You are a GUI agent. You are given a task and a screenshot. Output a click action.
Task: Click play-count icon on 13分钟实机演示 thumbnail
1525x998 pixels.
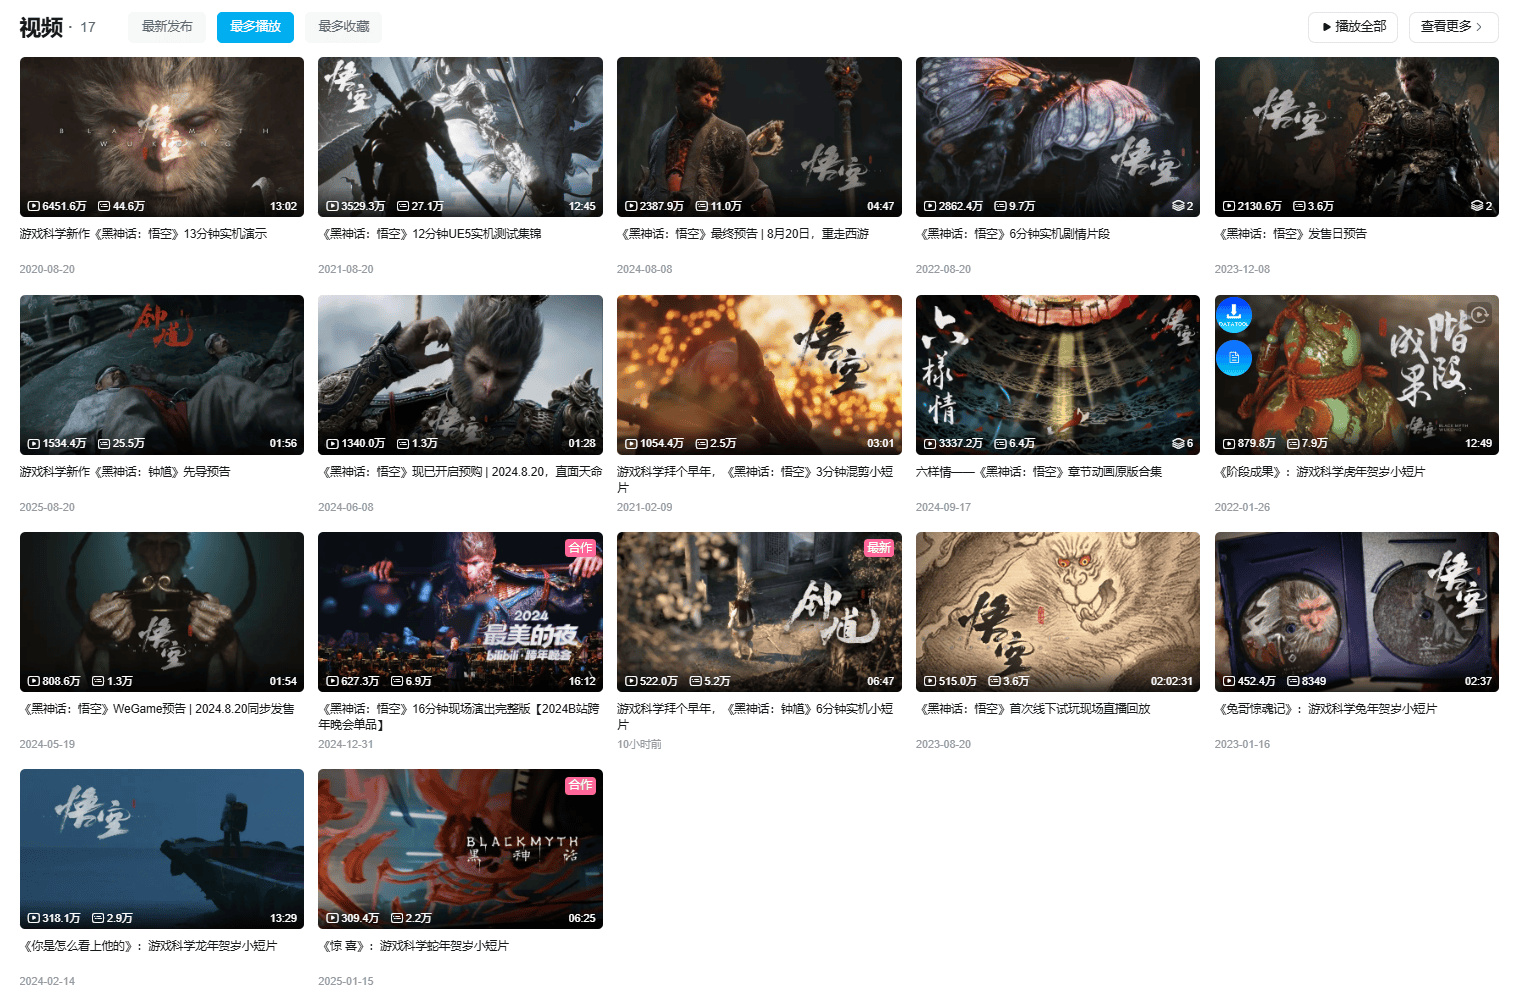(34, 206)
